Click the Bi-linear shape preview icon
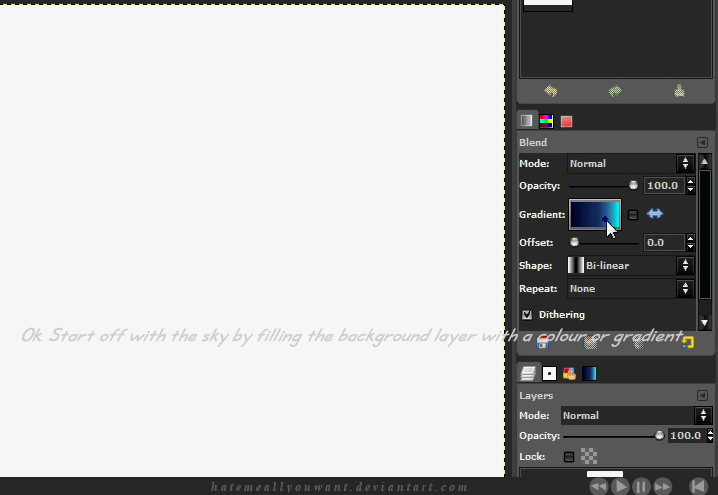The height and width of the screenshot is (495, 718). [576, 265]
